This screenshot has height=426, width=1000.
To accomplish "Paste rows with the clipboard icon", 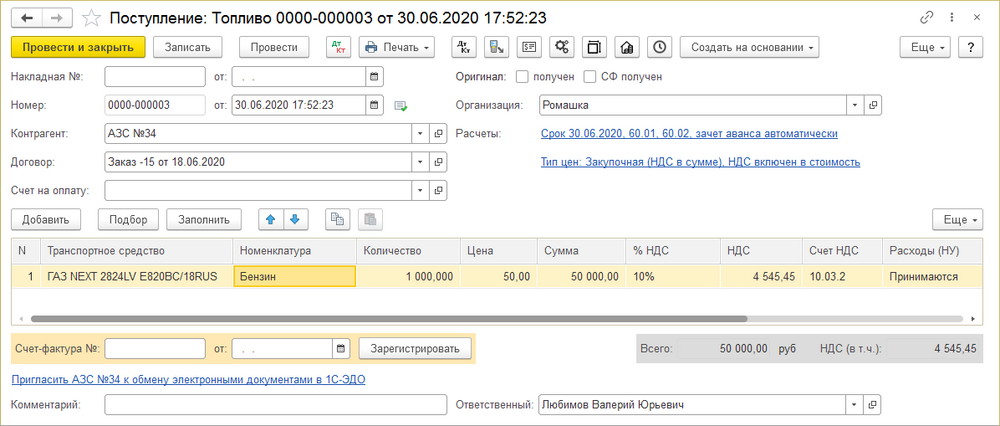I will (x=370, y=219).
